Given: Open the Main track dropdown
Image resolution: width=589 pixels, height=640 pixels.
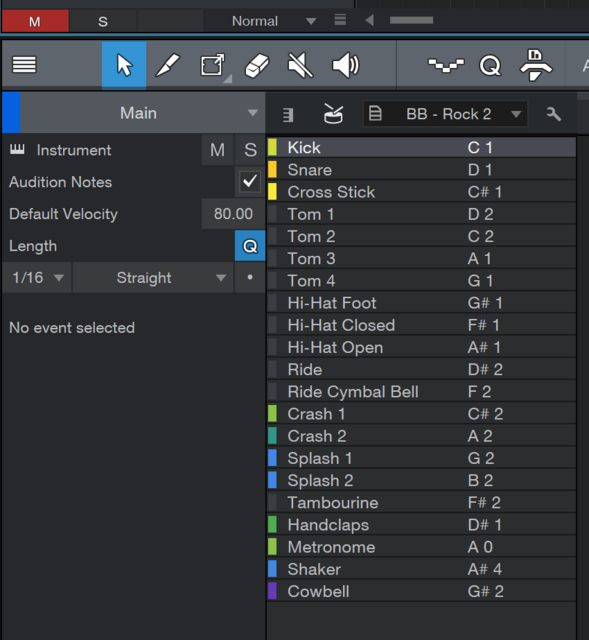Looking at the screenshot, I should click(143, 113).
